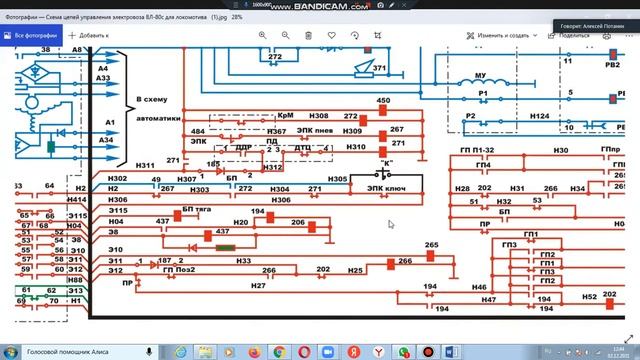Zoom out of the photo
Viewport: 640px width, 360px height.
pyautogui.click(x=285, y=36)
